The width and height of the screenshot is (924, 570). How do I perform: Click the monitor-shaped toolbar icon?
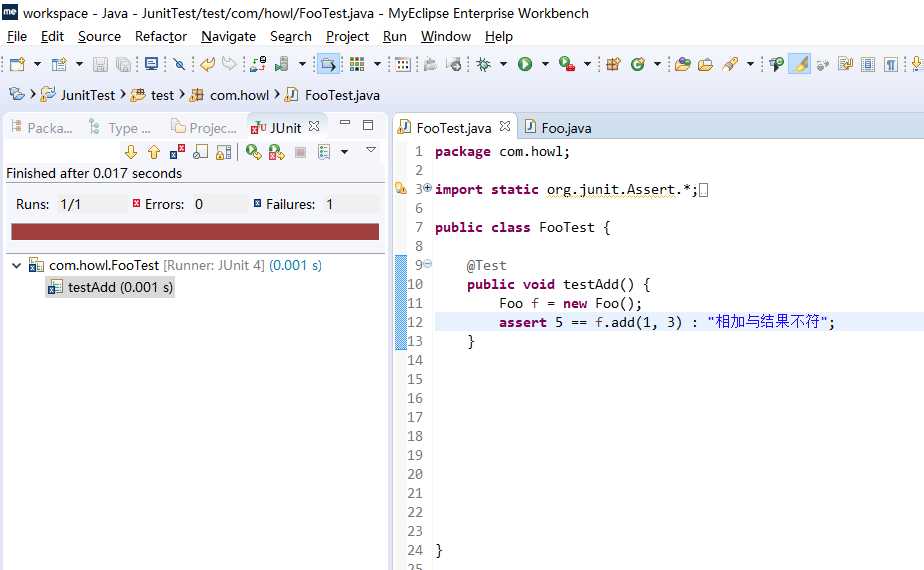pyautogui.click(x=151, y=64)
